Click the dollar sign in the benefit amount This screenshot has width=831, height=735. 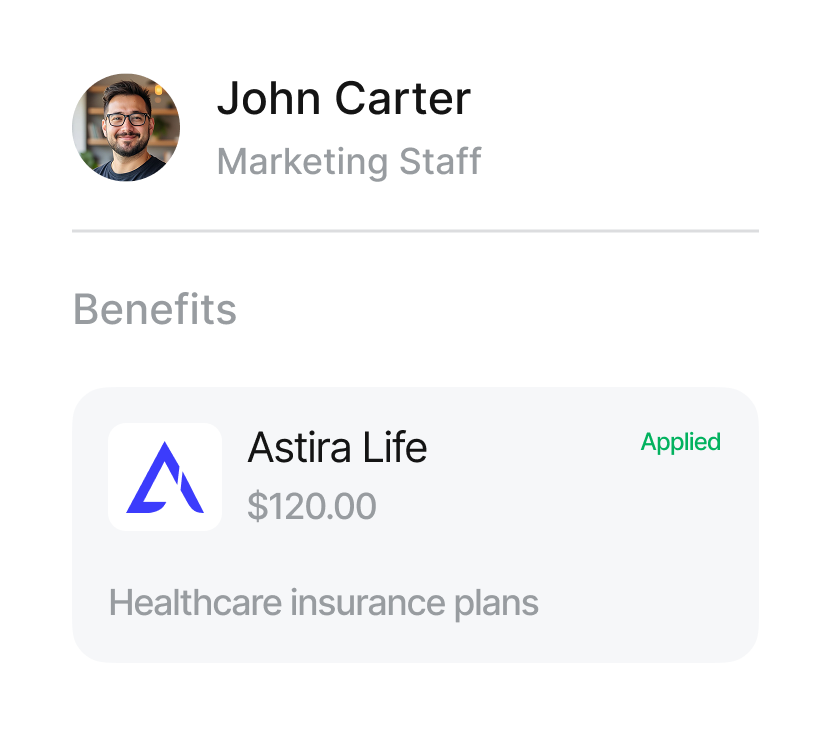click(257, 506)
